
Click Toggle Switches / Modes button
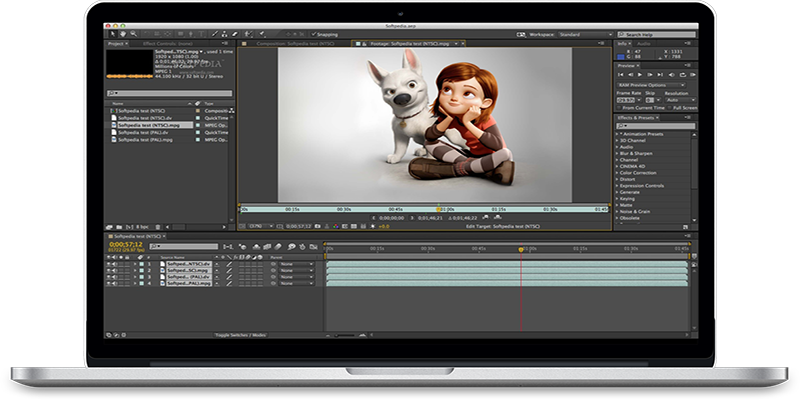240,335
